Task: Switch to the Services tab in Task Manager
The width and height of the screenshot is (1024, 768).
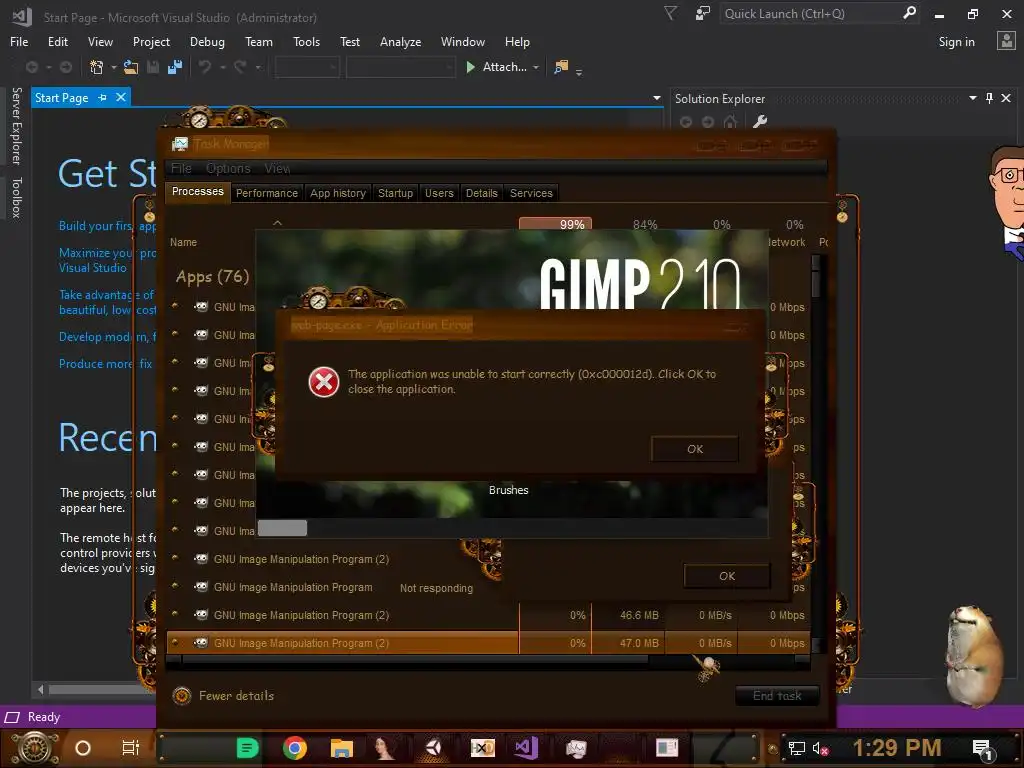Action: (x=531, y=193)
